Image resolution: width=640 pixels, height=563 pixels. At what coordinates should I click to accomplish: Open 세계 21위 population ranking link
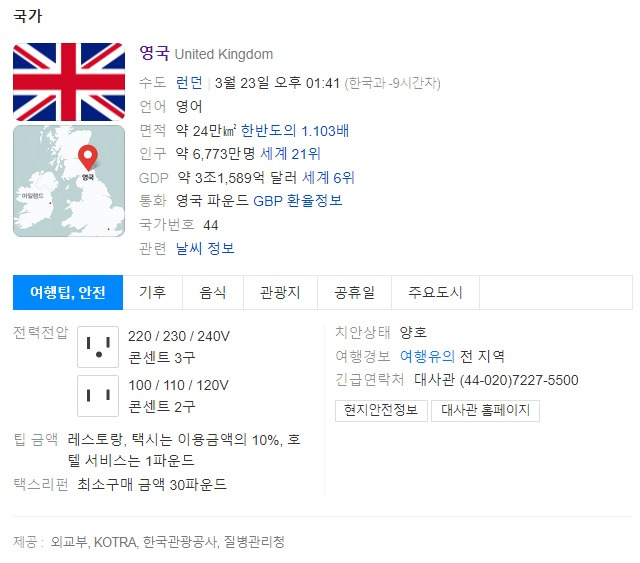point(290,154)
